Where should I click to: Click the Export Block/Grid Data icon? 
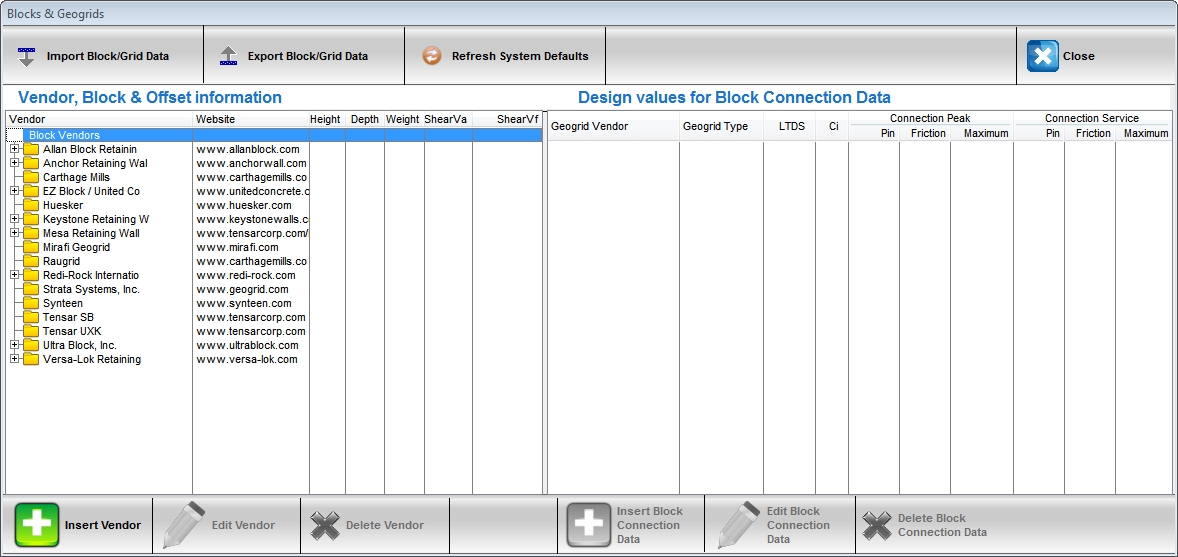(228, 56)
